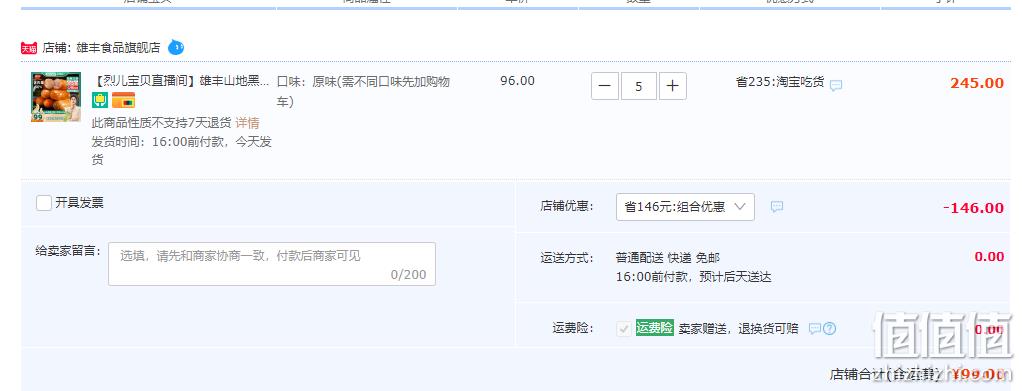Click info bubble icon beside store discount
This screenshot has width=1022, height=391.
tap(777, 207)
